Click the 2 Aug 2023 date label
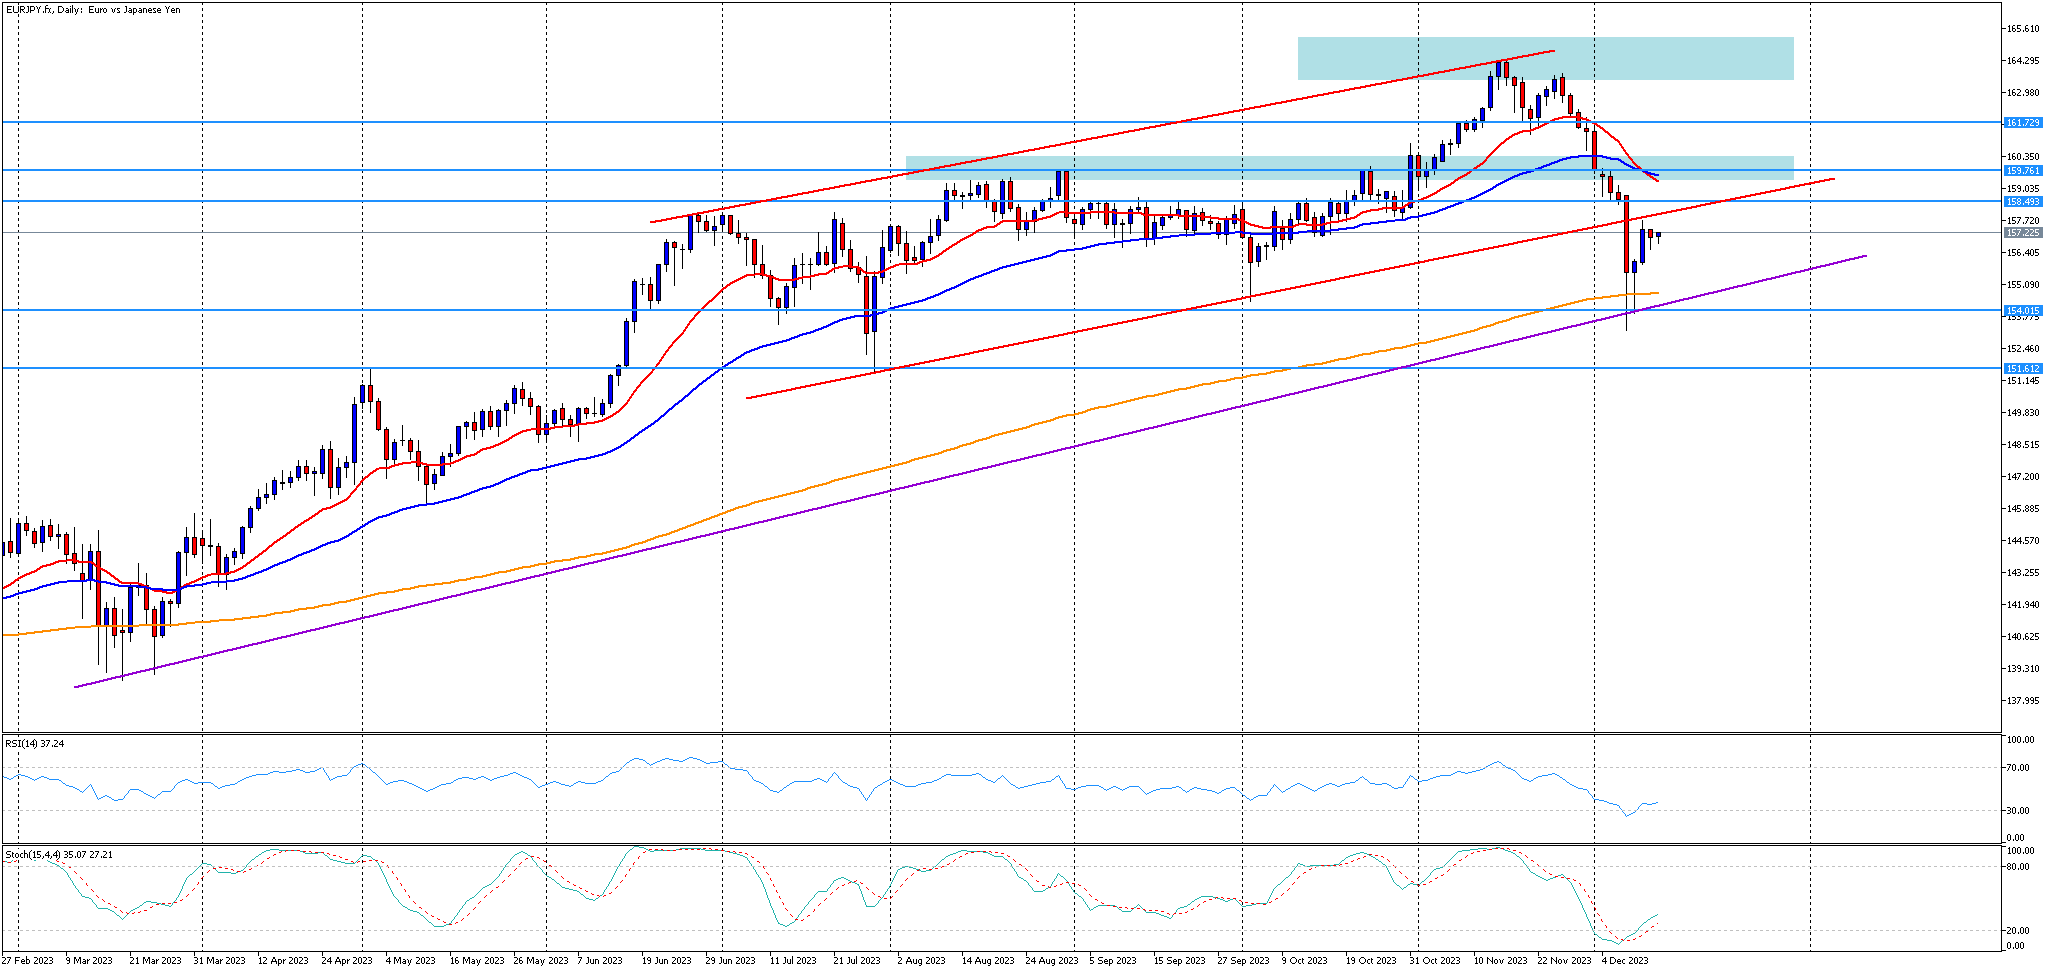The height and width of the screenshot is (972, 2054). click(921, 961)
